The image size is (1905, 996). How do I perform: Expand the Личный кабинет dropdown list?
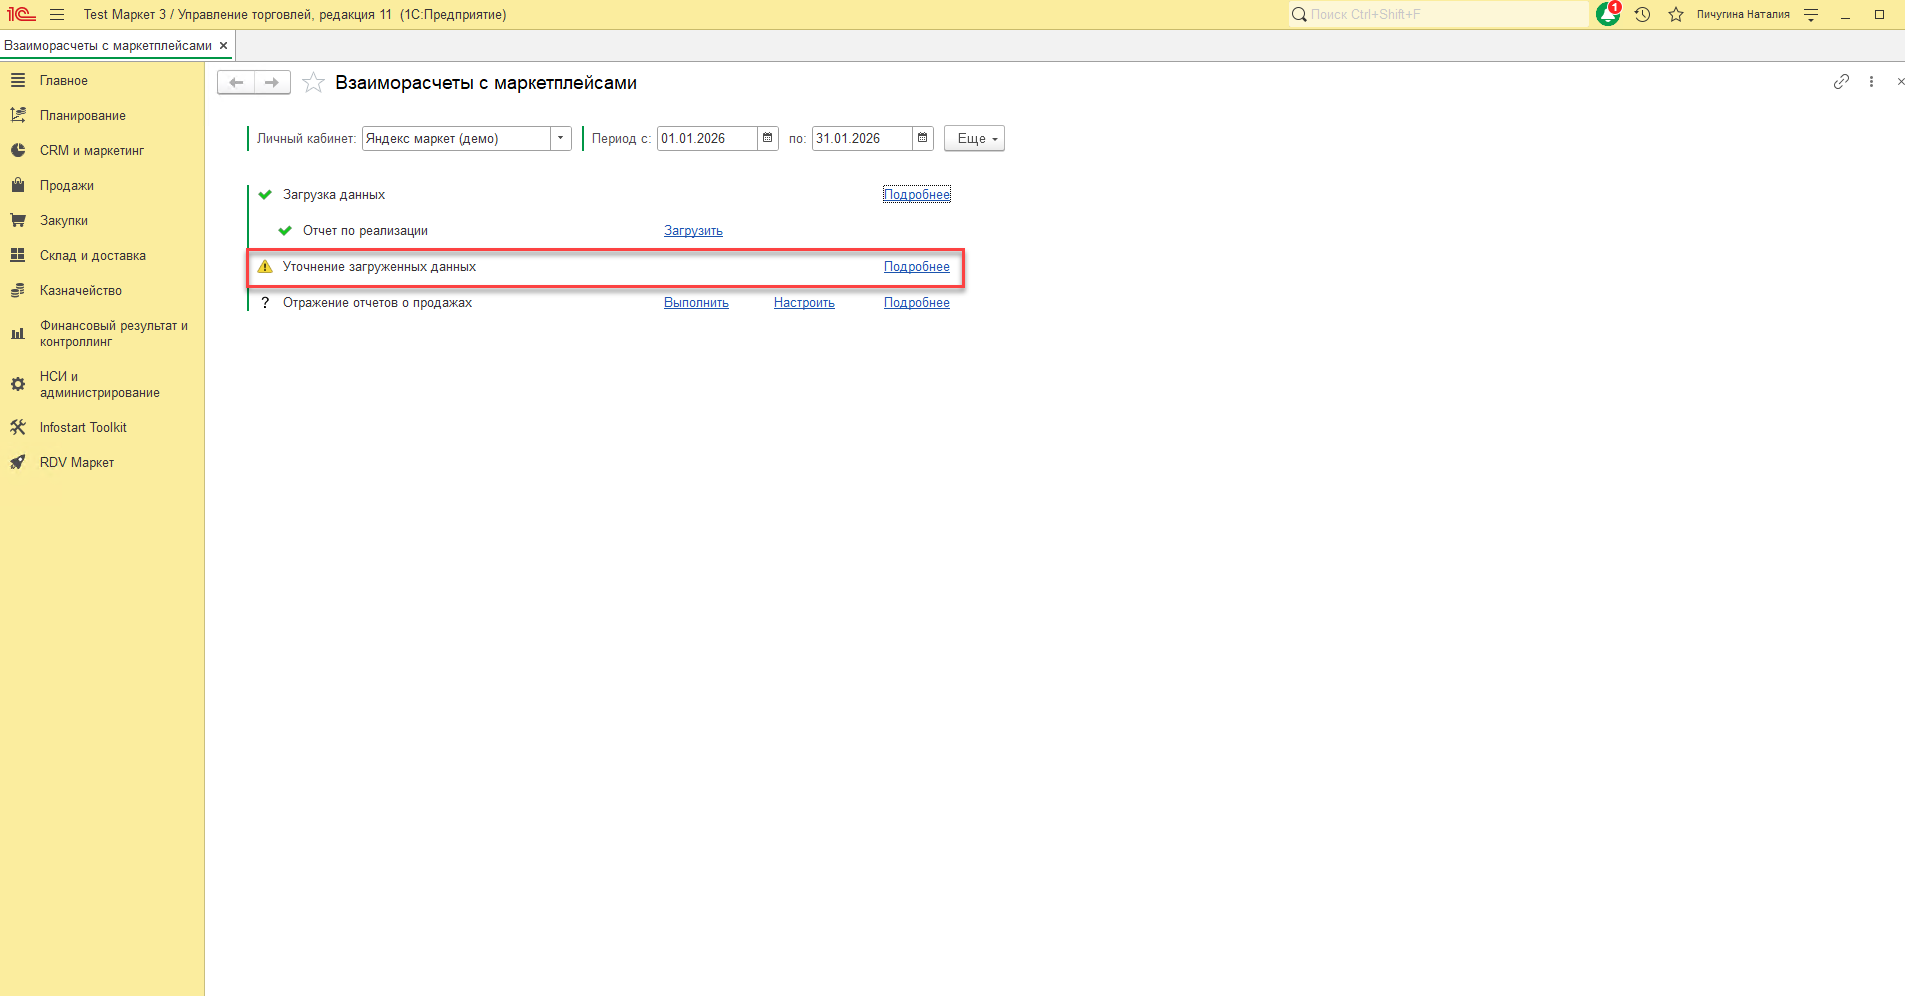coord(561,138)
